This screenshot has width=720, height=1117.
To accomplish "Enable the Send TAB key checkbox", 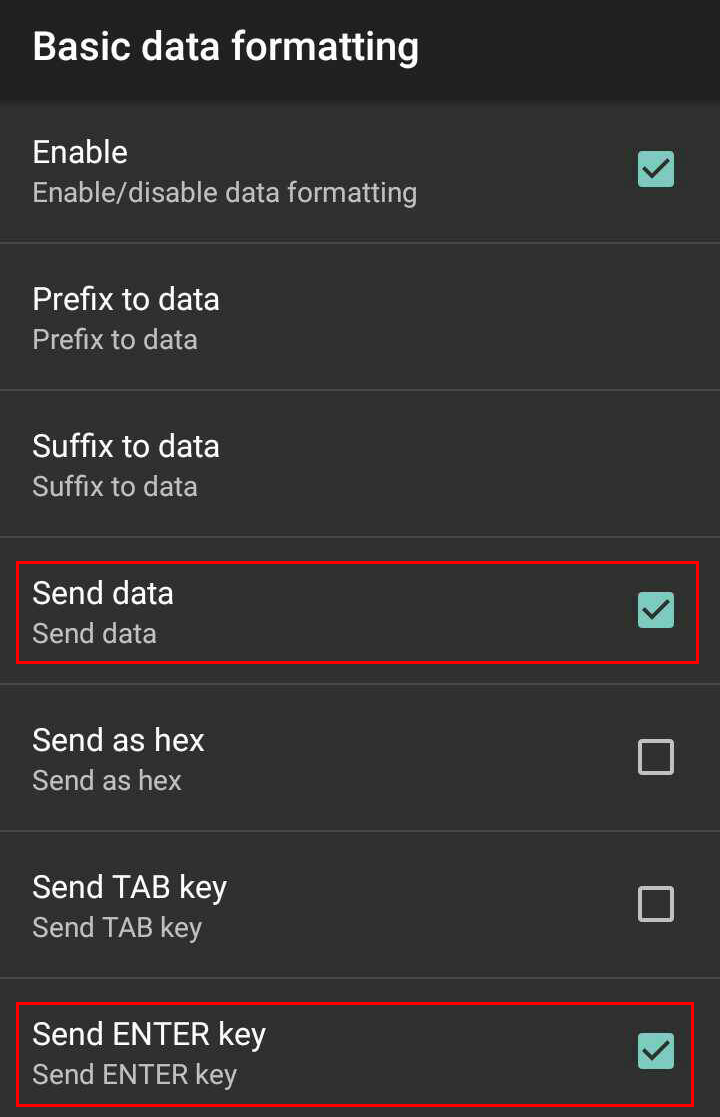I will point(656,904).
